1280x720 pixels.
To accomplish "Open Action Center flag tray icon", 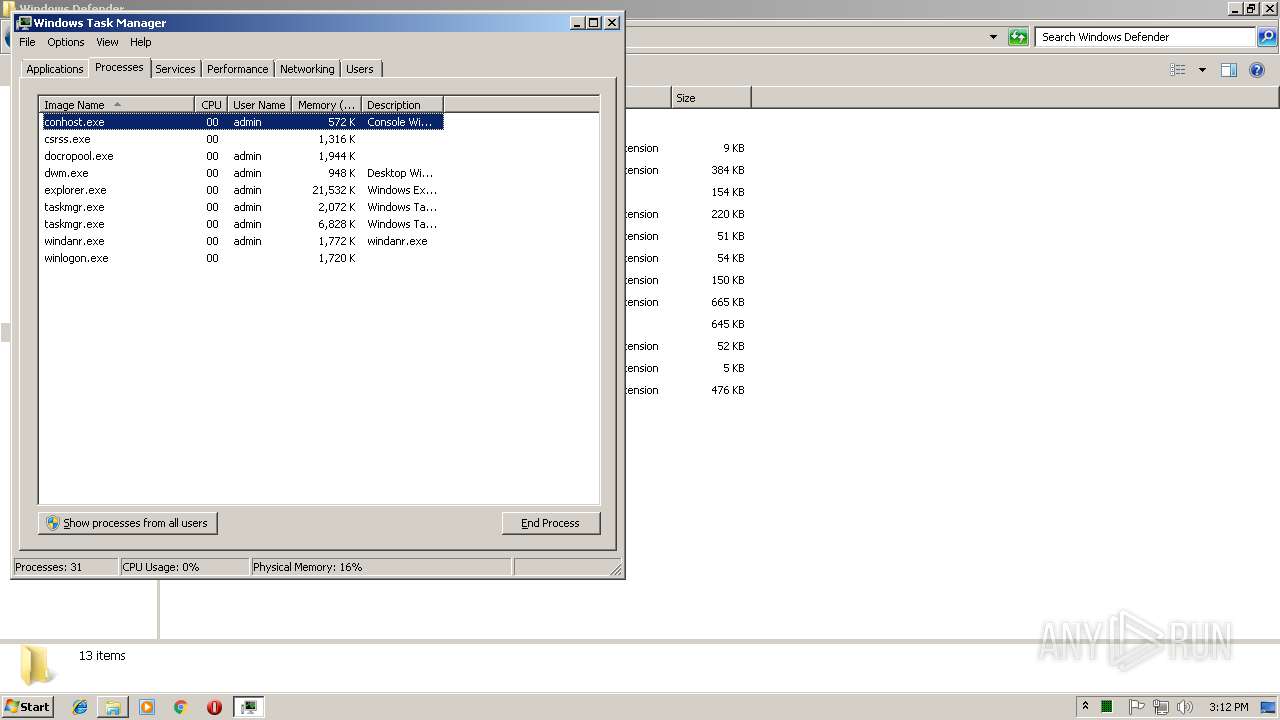I will (x=1137, y=707).
